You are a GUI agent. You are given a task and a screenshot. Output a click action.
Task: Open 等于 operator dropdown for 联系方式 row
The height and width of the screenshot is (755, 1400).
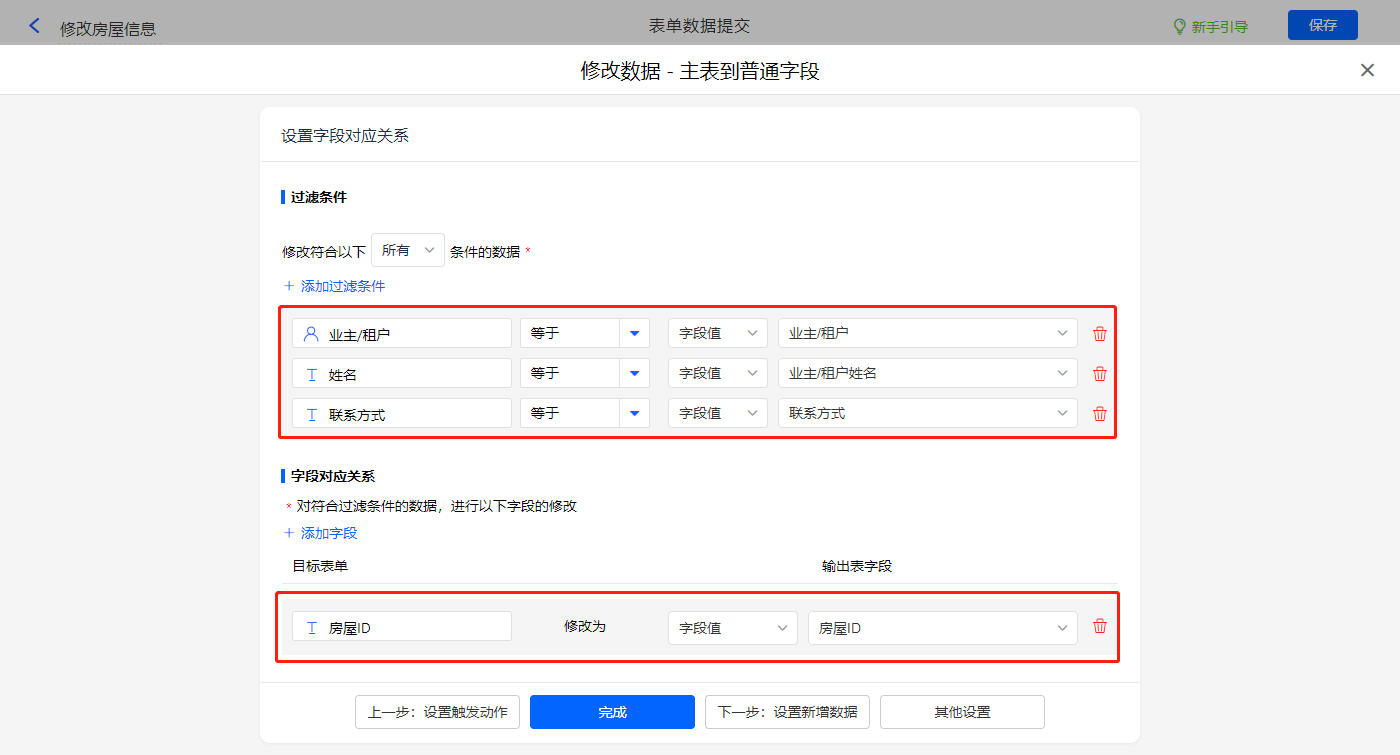coord(634,413)
